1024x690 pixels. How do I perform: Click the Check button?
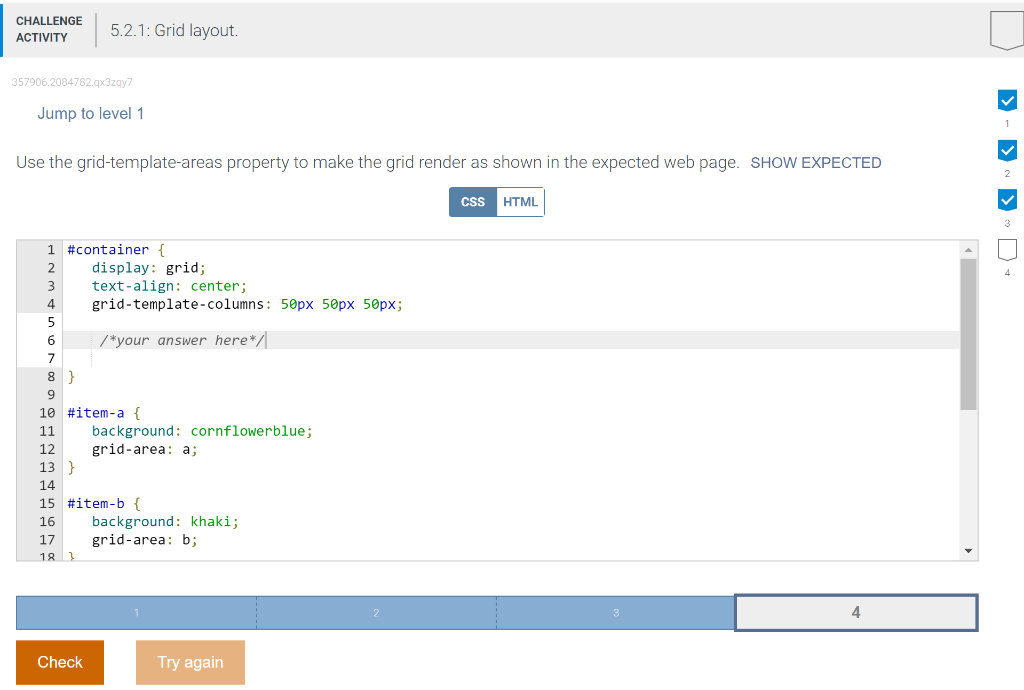coord(60,662)
